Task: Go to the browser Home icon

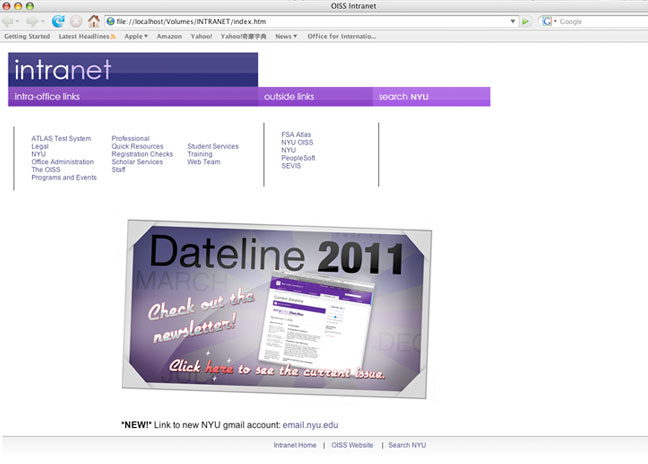Action: click(x=94, y=21)
